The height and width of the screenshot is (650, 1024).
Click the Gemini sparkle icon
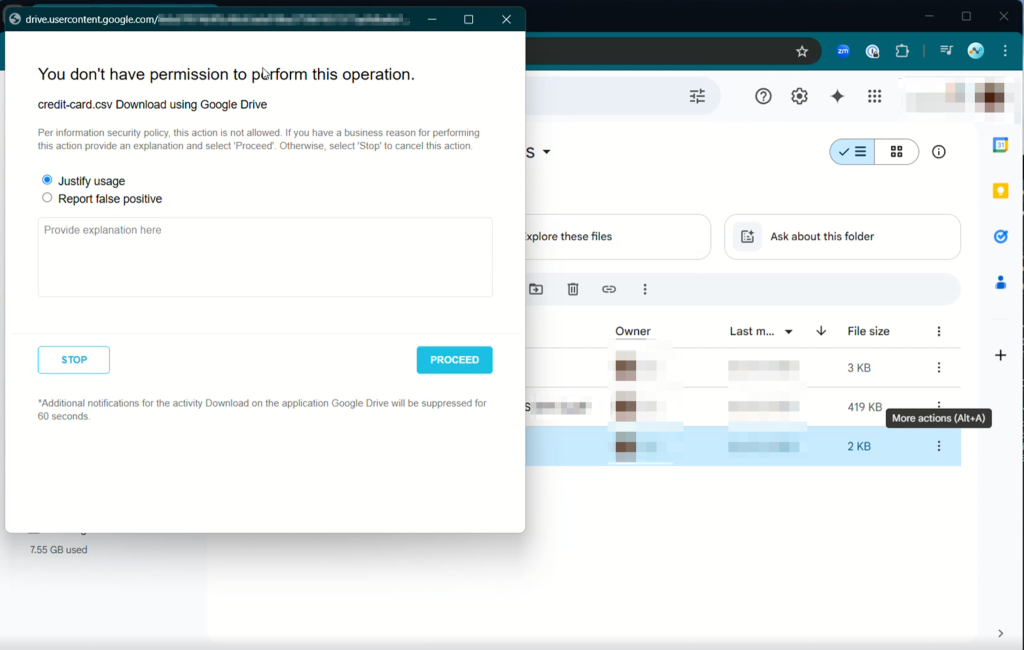837,97
